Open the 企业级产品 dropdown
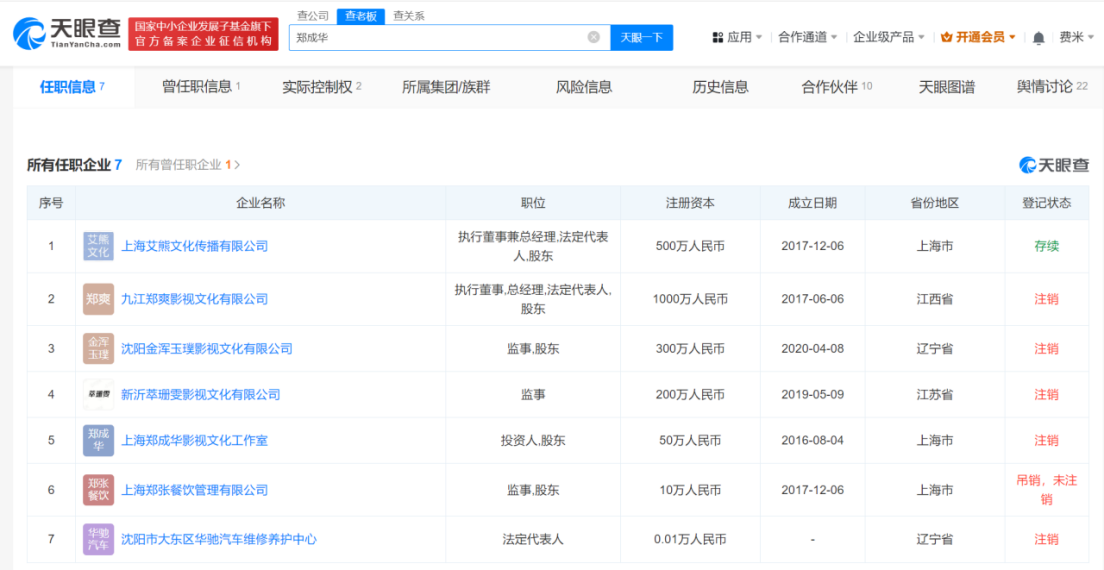 click(888, 37)
